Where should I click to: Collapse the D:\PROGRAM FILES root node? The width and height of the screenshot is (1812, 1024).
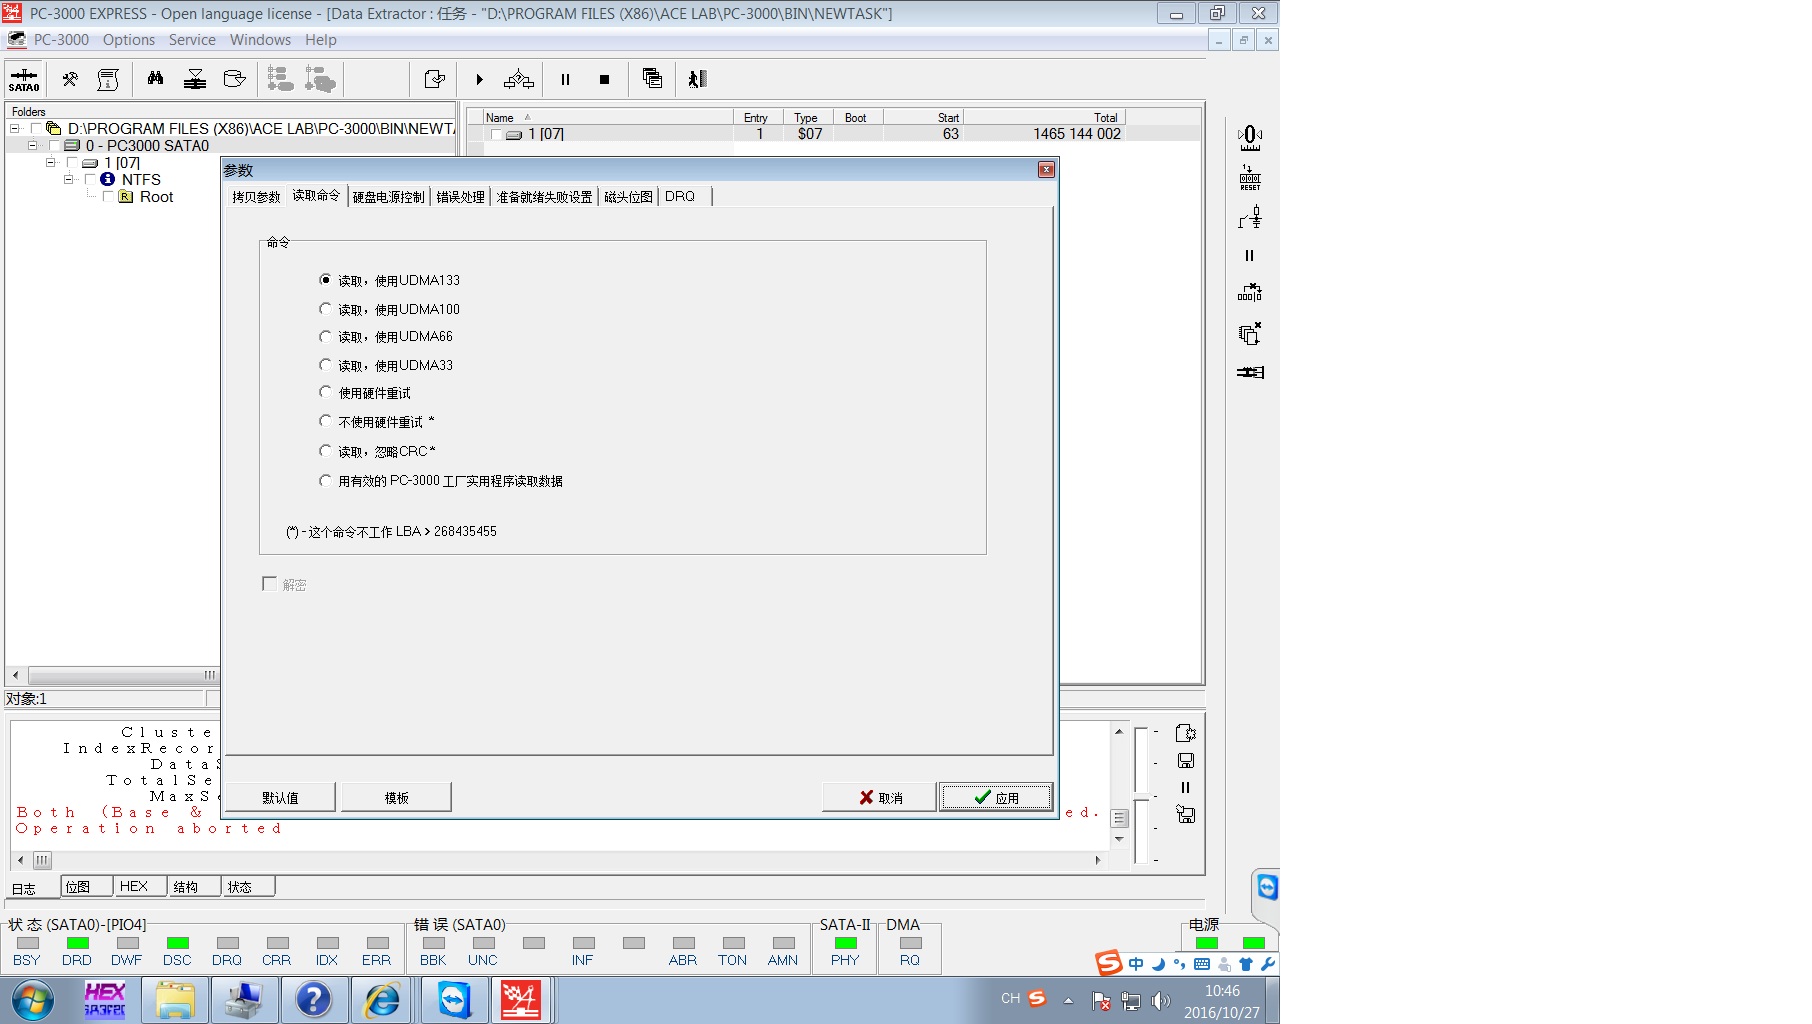[x=14, y=129]
